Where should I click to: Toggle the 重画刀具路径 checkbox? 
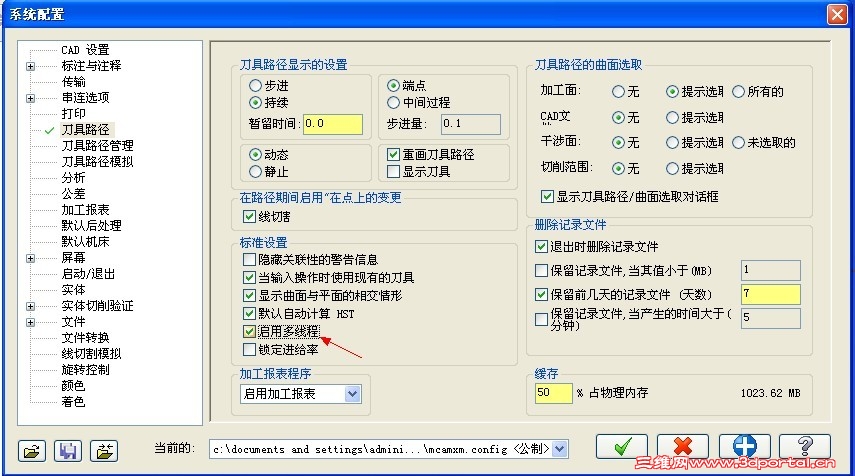(393, 155)
